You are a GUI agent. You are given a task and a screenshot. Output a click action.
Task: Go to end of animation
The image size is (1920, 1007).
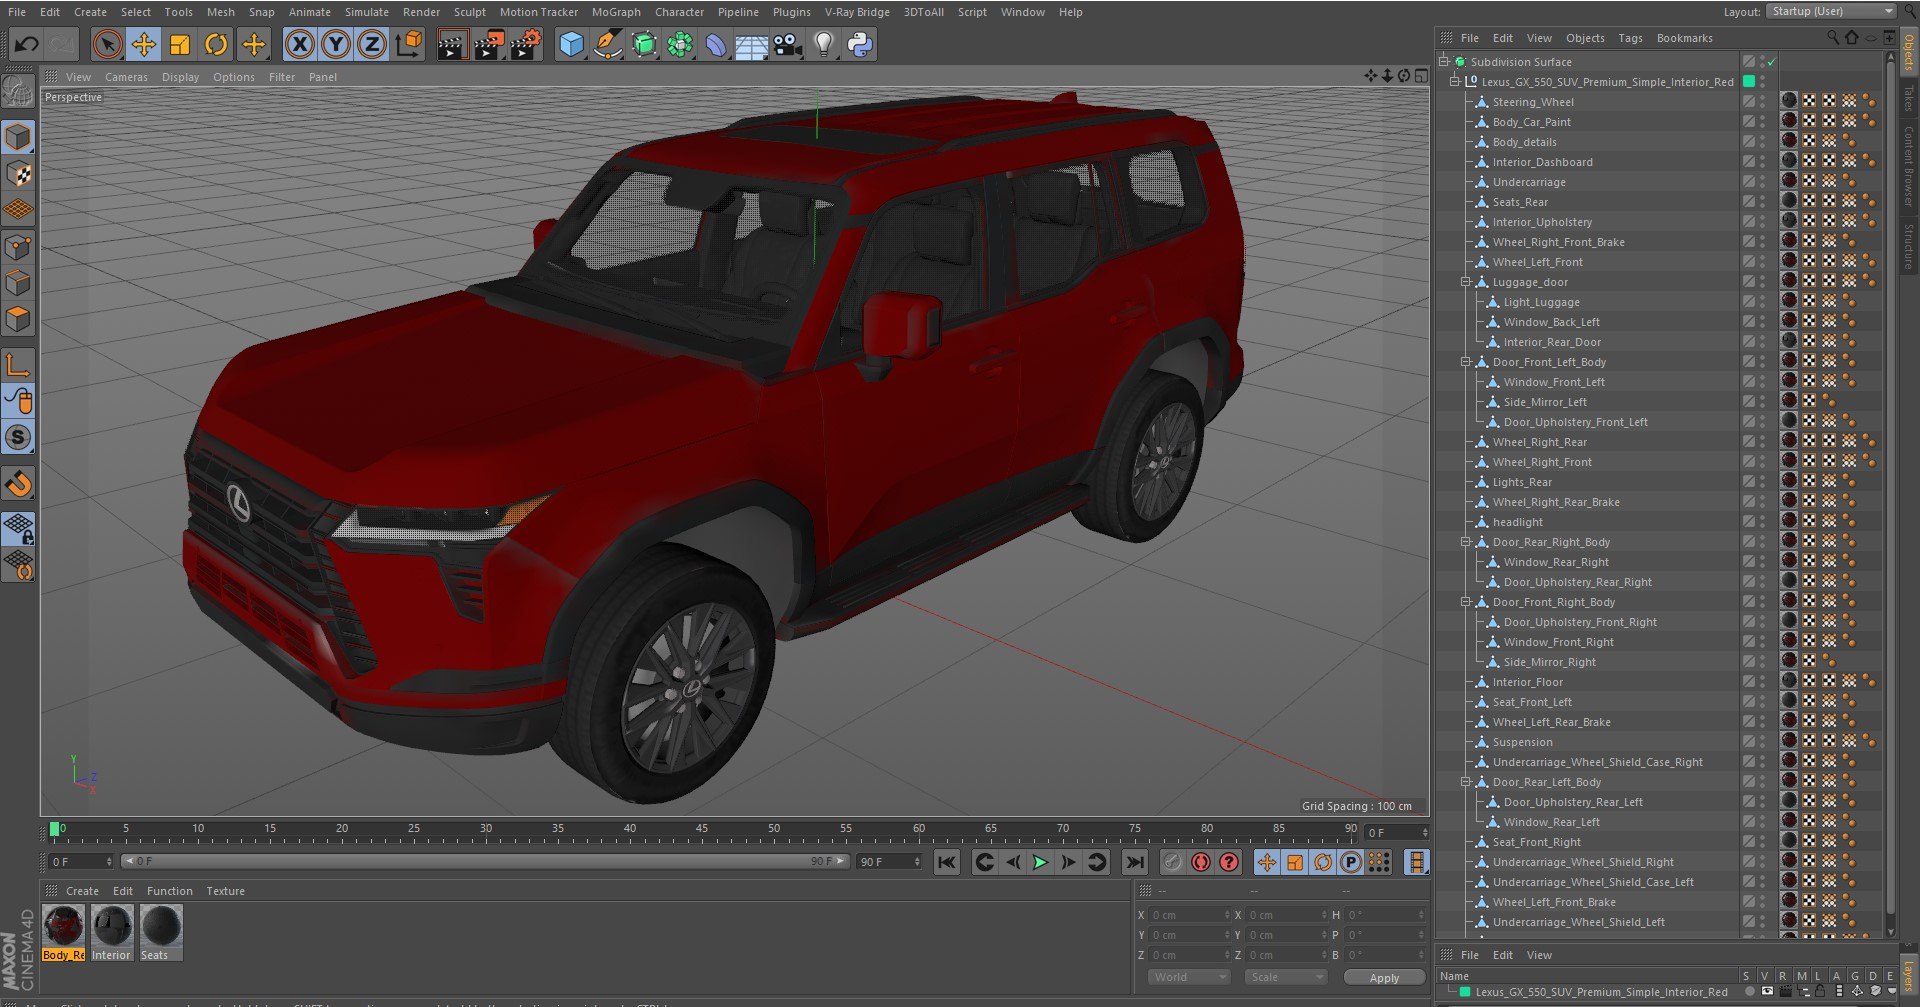click(x=1134, y=862)
